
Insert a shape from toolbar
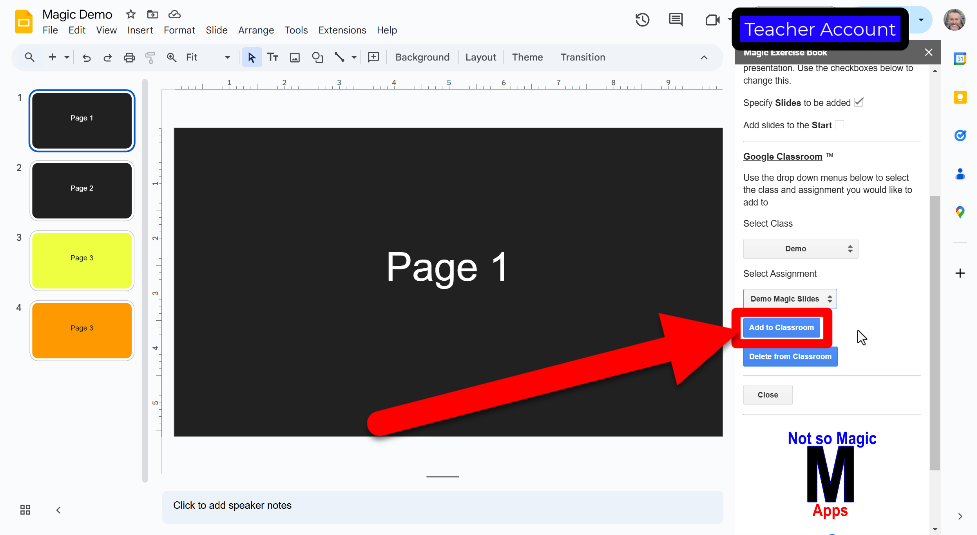click(317, 57)
